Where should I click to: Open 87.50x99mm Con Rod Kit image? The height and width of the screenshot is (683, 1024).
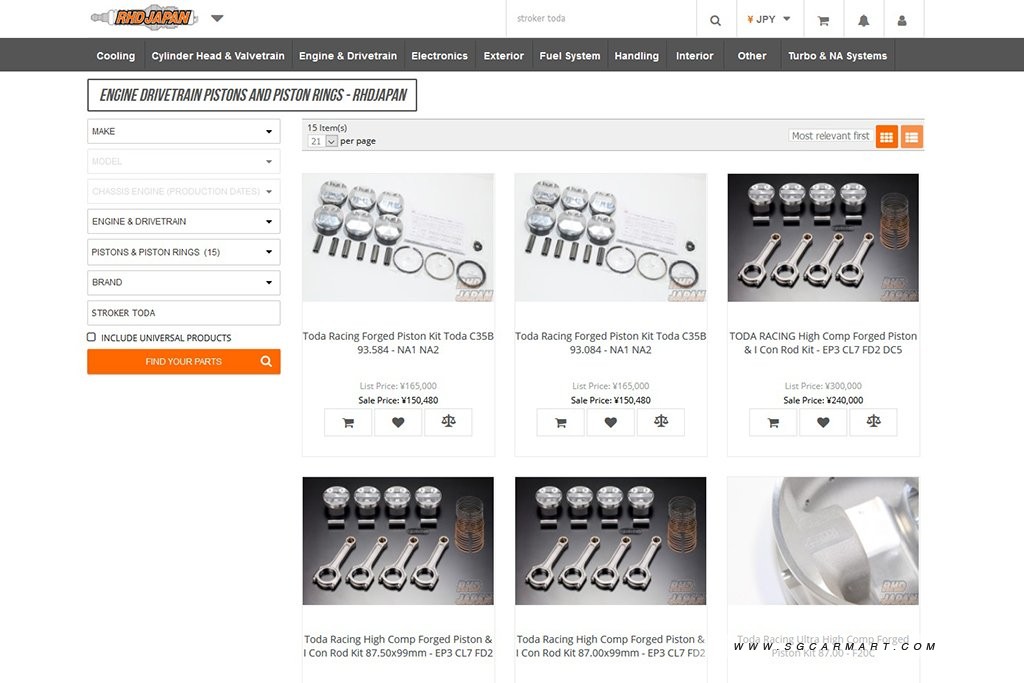pos(398,541)
